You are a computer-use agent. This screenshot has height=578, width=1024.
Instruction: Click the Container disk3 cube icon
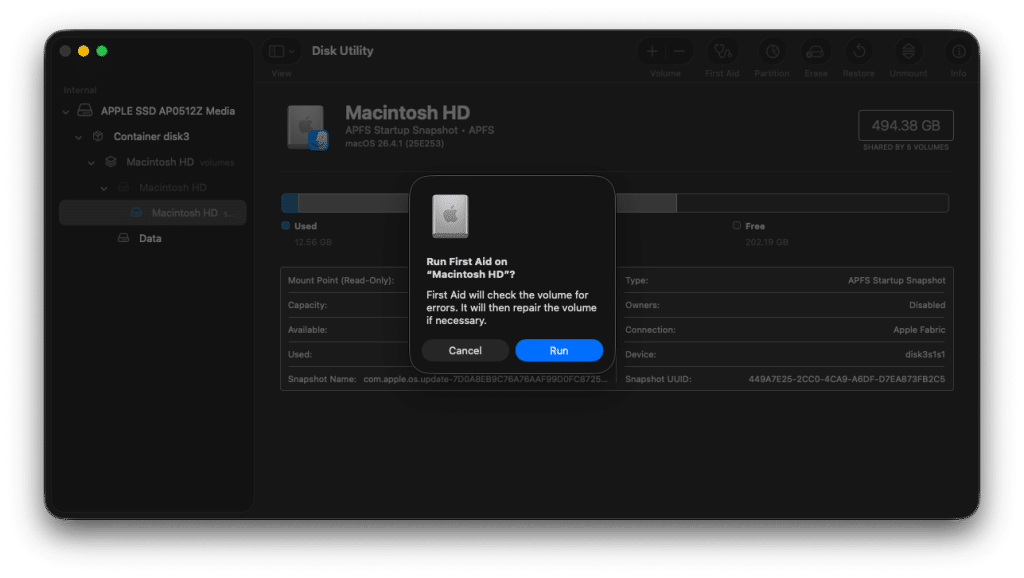pos(98,136)
